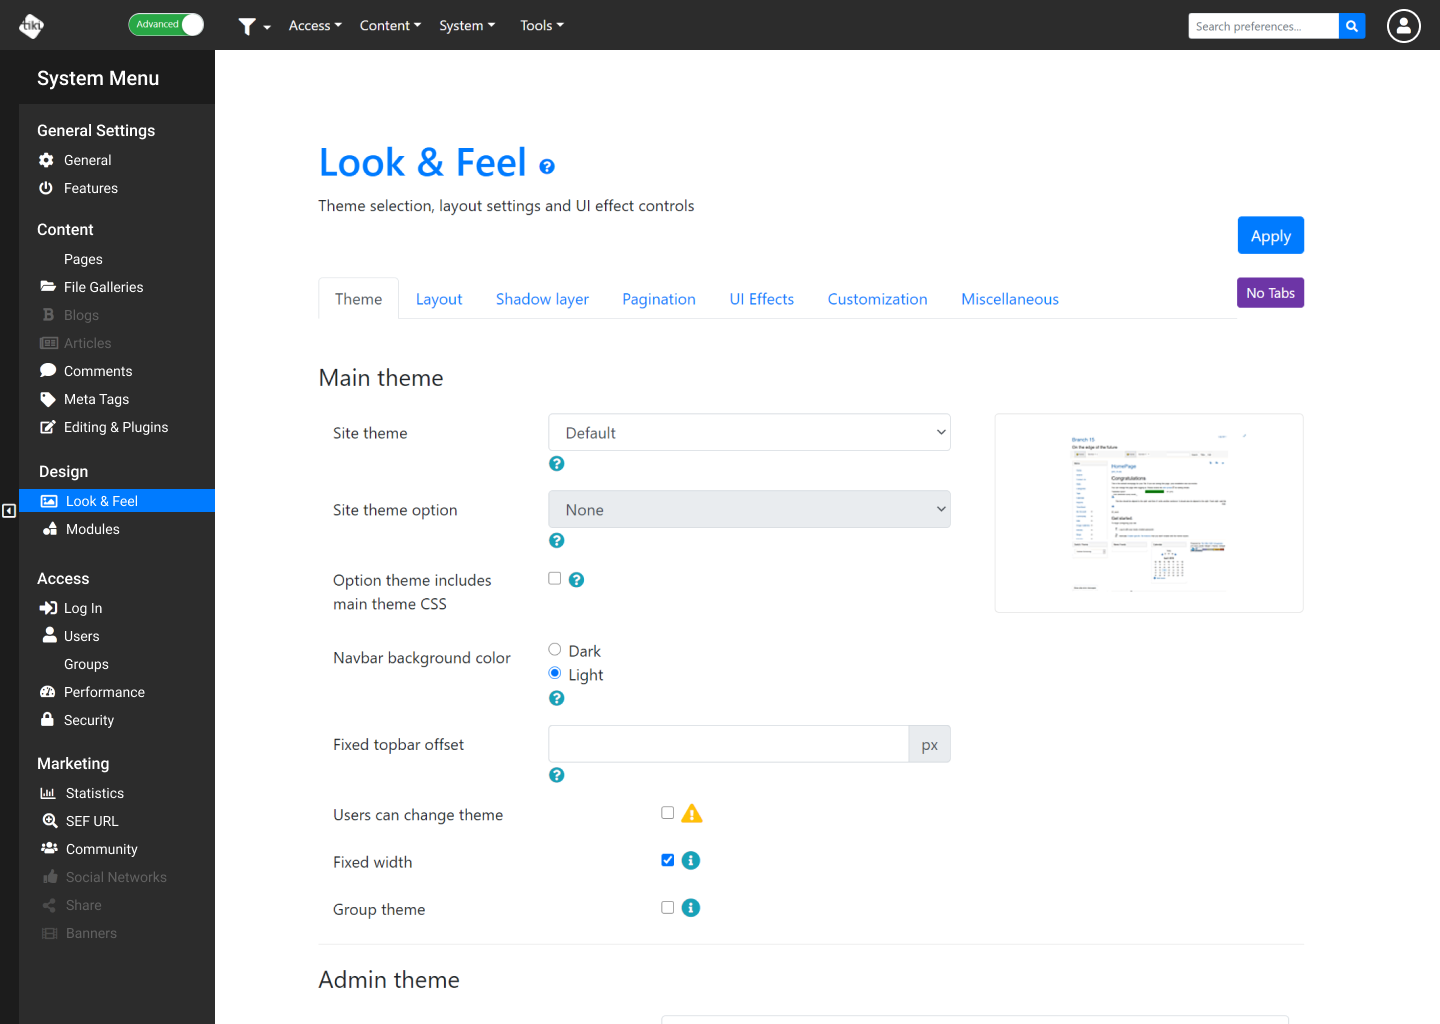Check the Group theme checkbox

(668, 908)
